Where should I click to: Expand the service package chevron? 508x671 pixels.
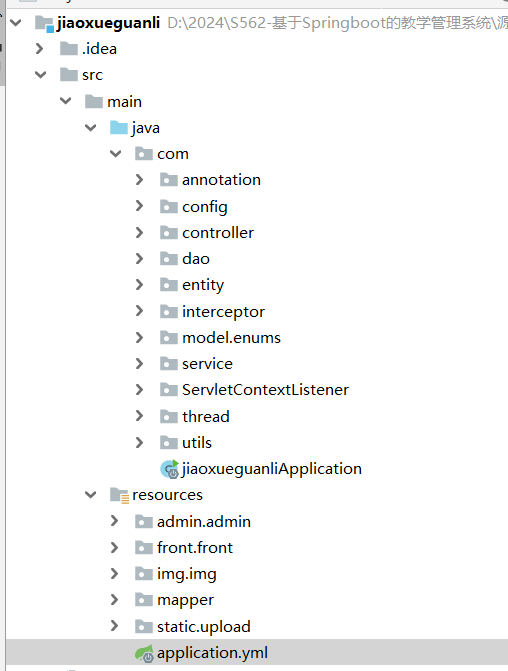(x=140, y=364)
